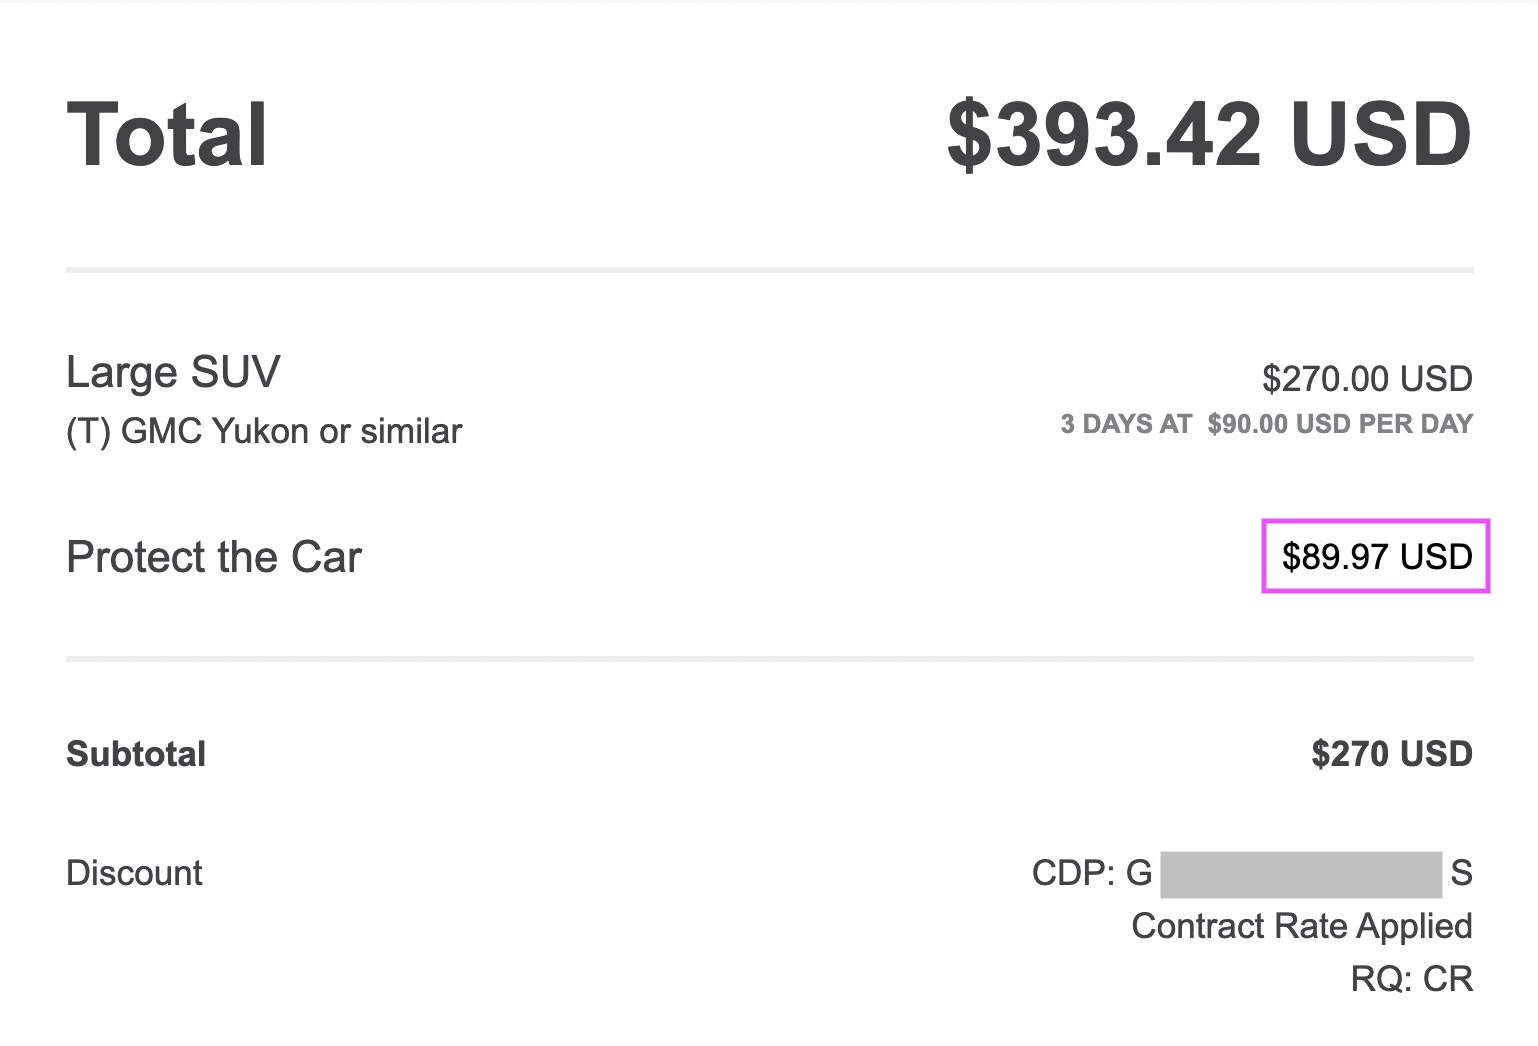Click the bold Total heading
This screenshot has height=1046, width=1538.
point(167,135)
